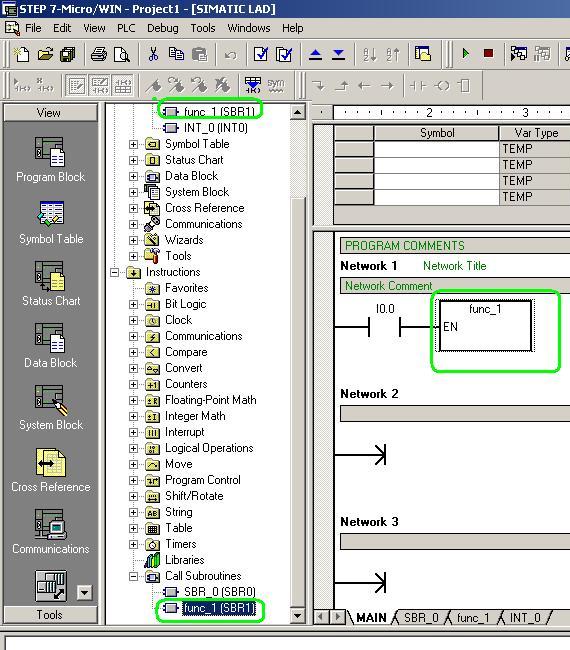The width and height of the screenshot is (570, 650).
Task: Open Status Chart in View bar
Action: pos(51,284)
